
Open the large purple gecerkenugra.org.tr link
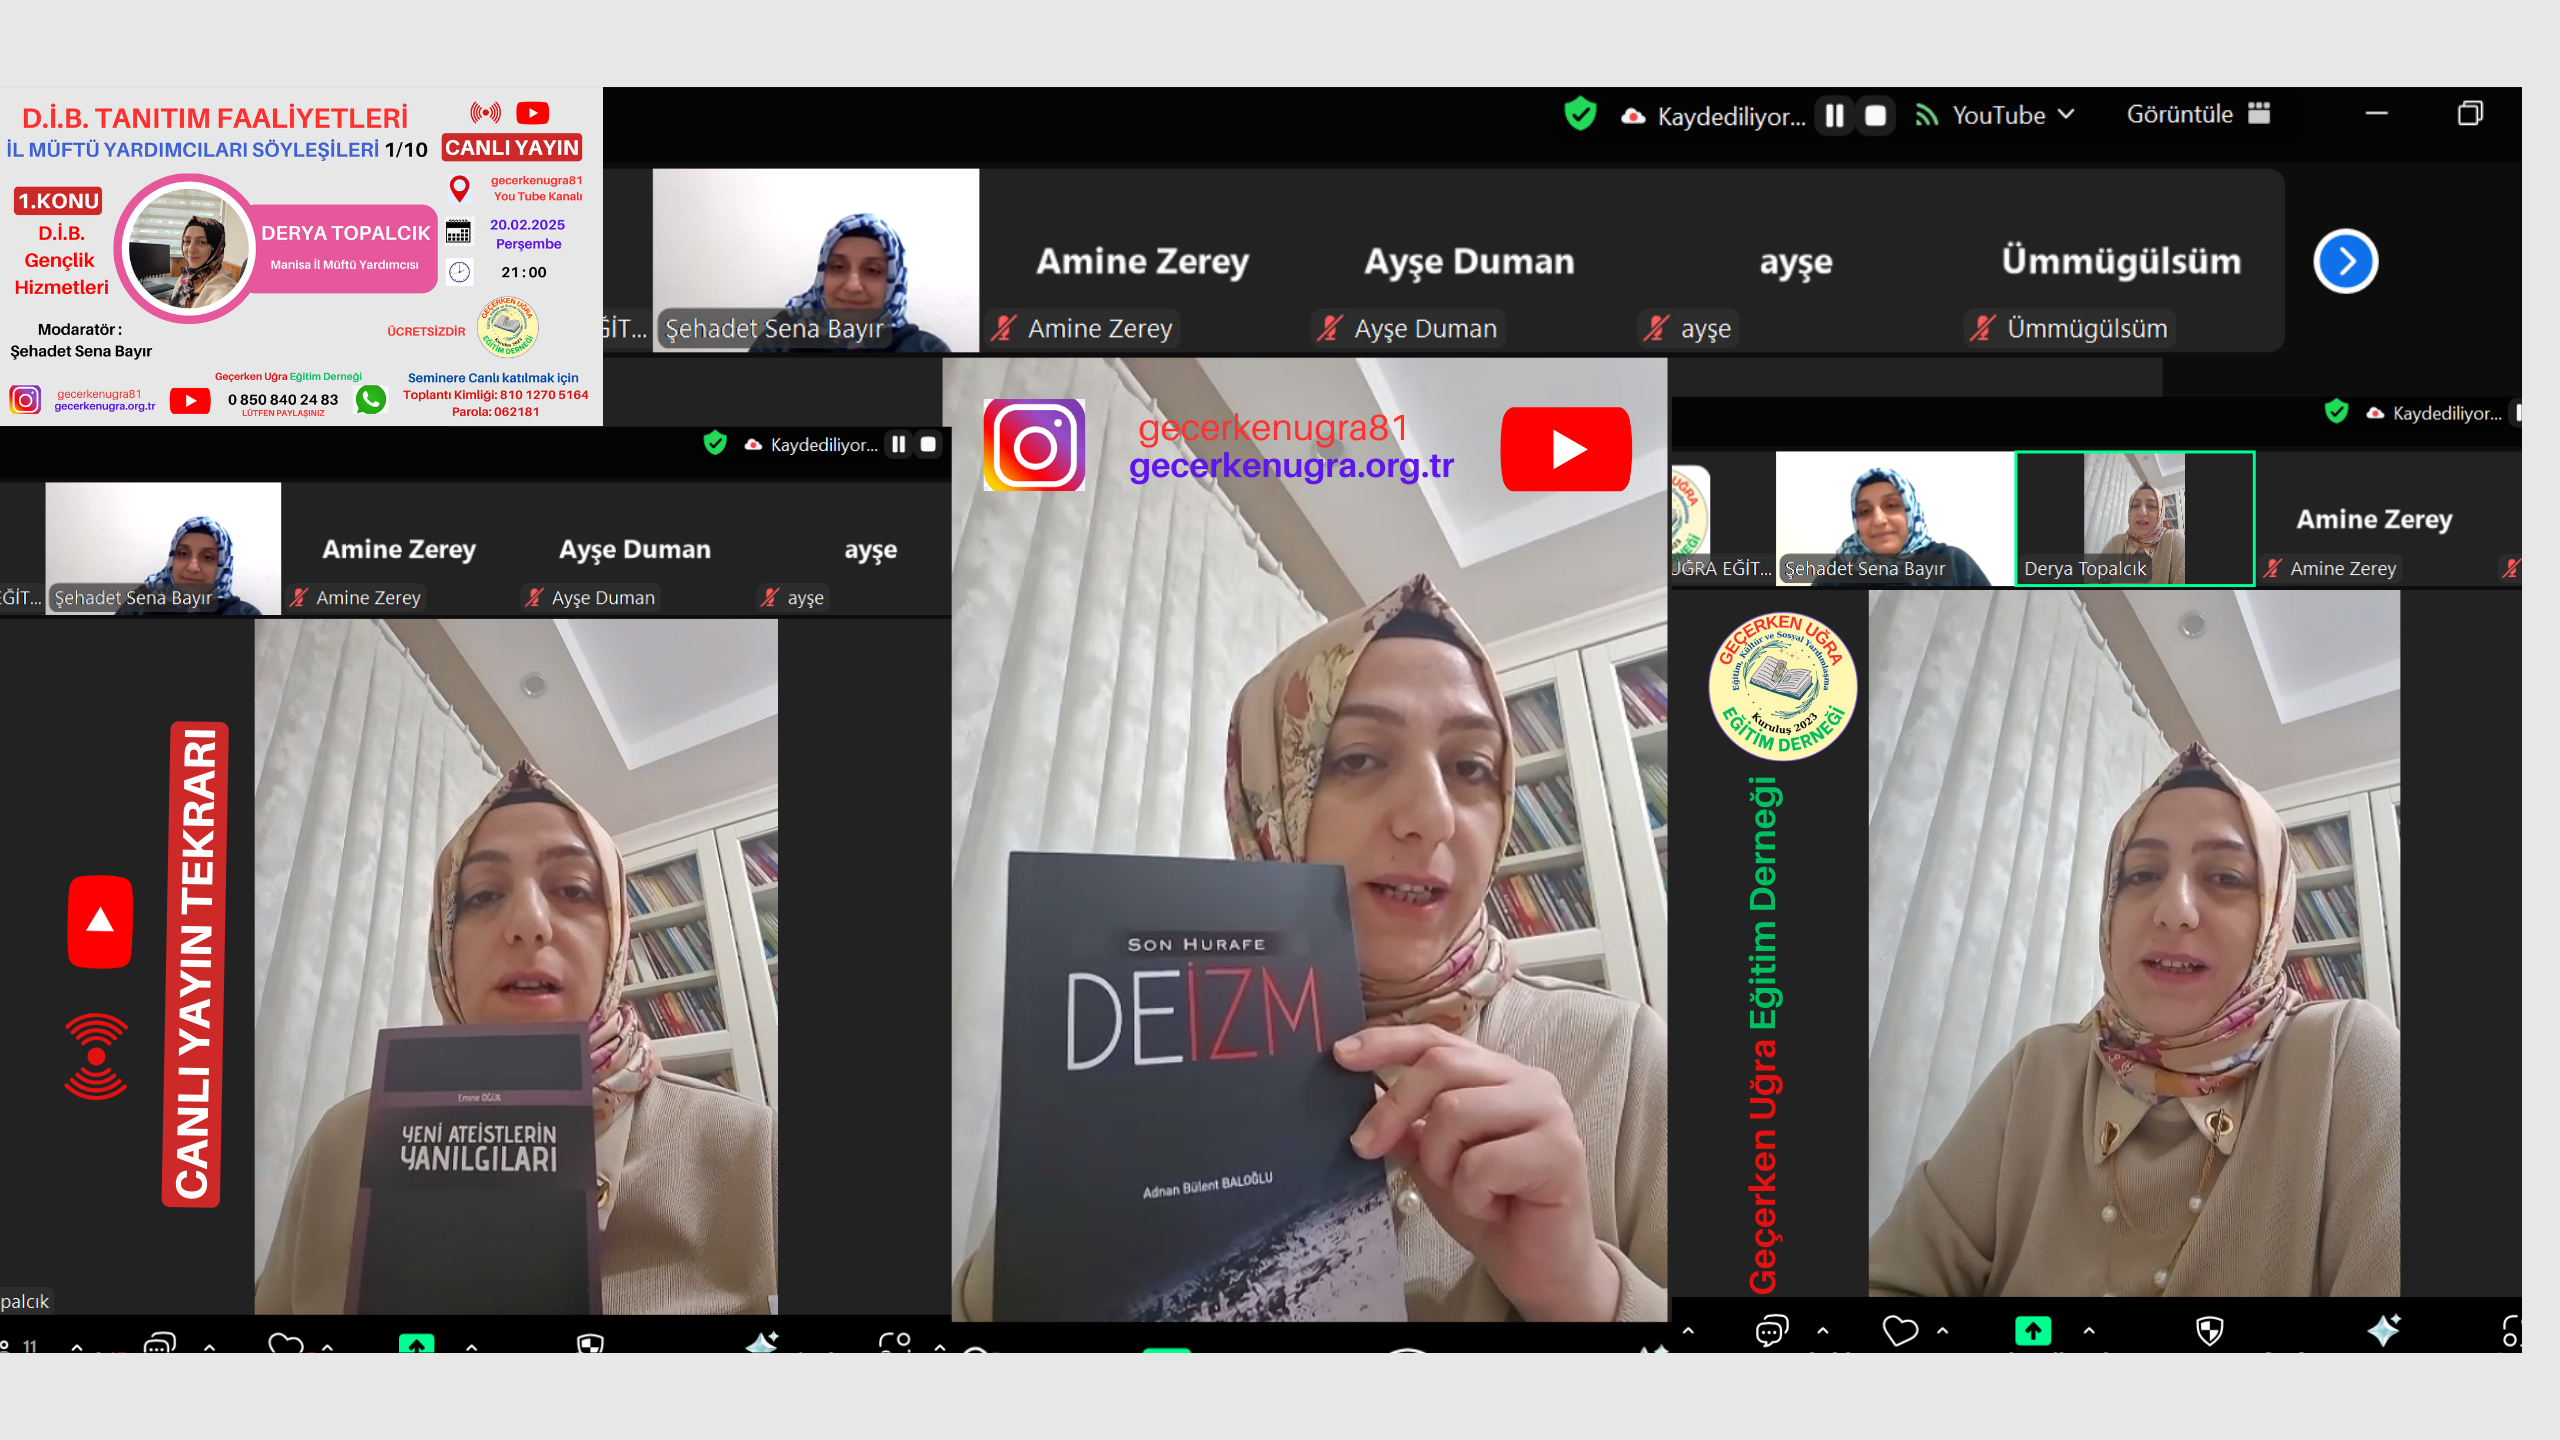point(1290,466)
